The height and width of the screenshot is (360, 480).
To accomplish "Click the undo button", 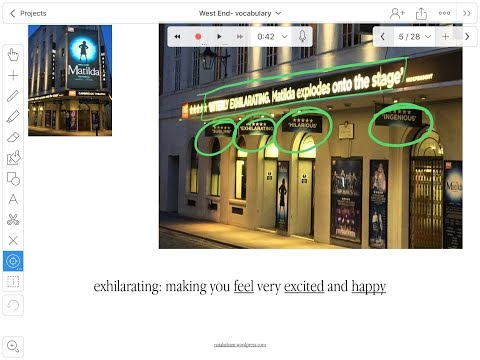I will [13, 305].
